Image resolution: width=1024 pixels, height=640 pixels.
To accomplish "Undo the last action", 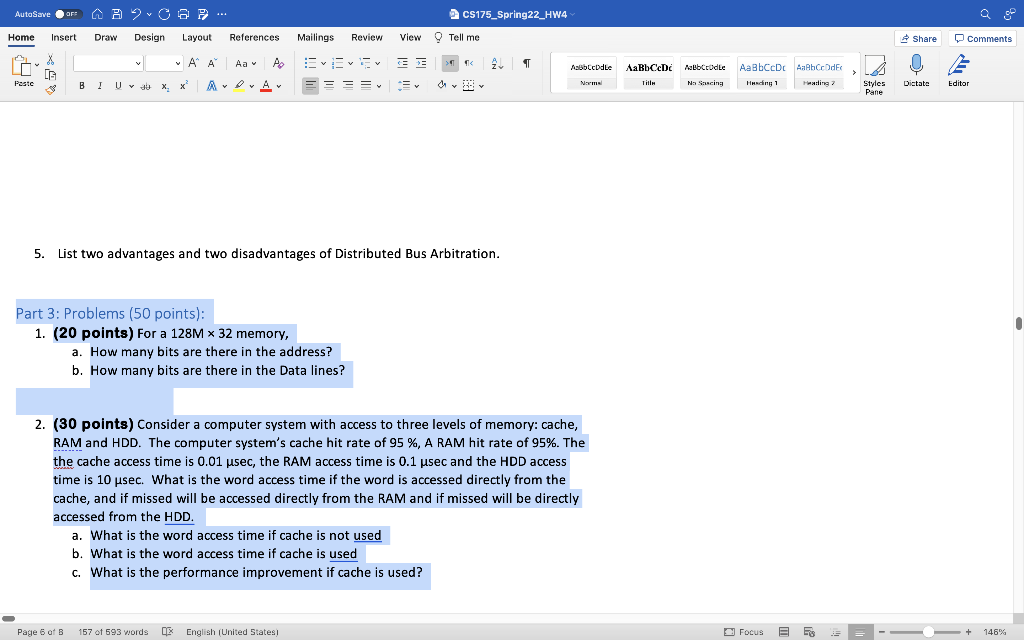I will [x=136, y=14].
